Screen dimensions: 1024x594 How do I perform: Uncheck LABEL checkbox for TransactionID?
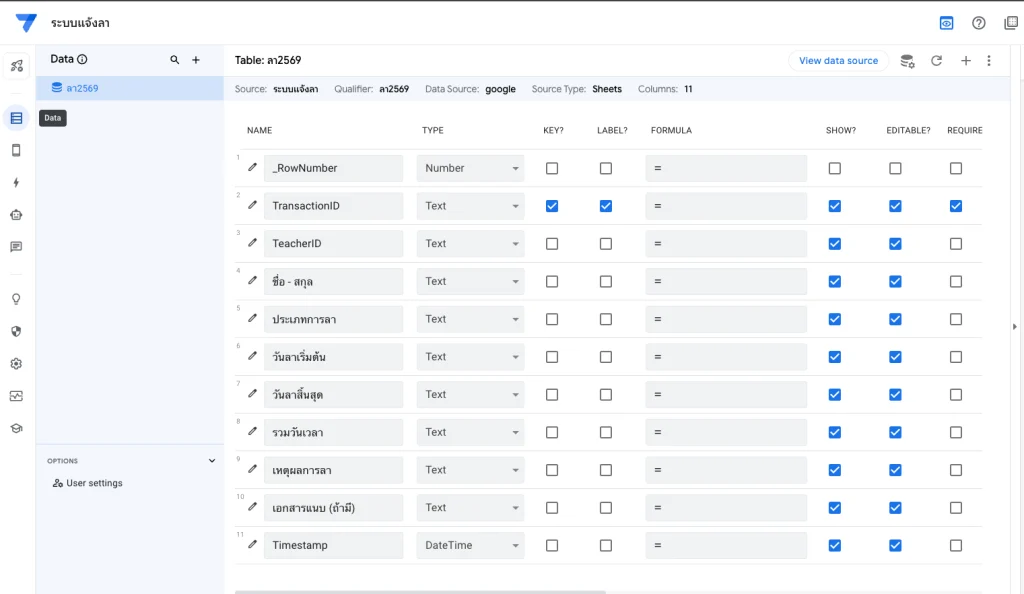606,206
